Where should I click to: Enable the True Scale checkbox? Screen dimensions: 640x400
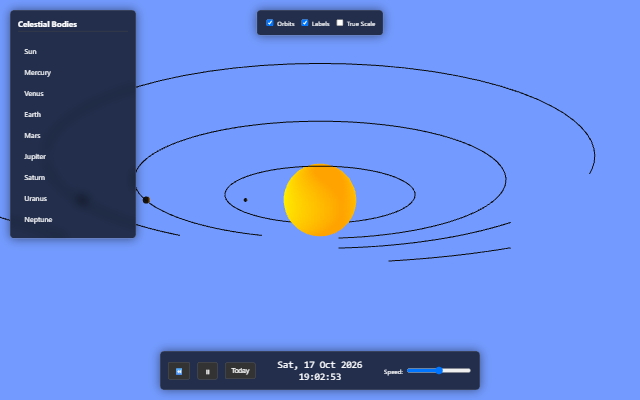point(340,23)
